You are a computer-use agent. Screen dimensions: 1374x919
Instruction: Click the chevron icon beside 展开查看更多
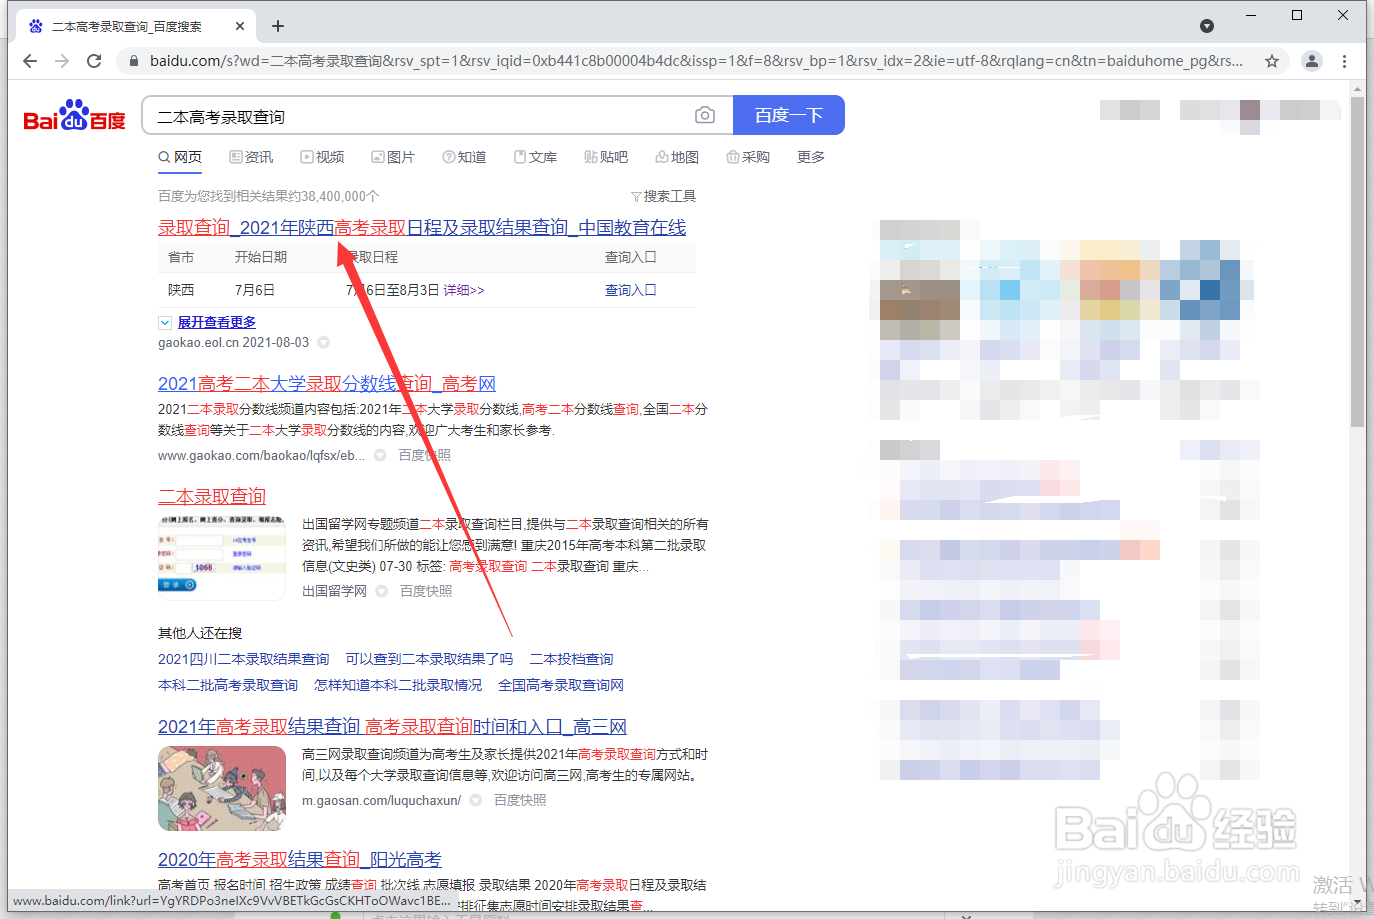[x=165, y=323]
